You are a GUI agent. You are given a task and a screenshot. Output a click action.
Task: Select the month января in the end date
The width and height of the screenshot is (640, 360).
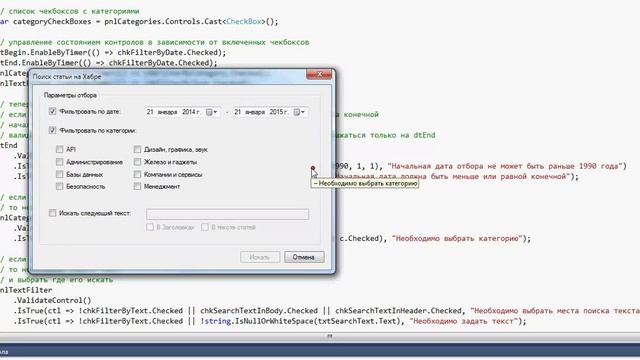(255, 112)
